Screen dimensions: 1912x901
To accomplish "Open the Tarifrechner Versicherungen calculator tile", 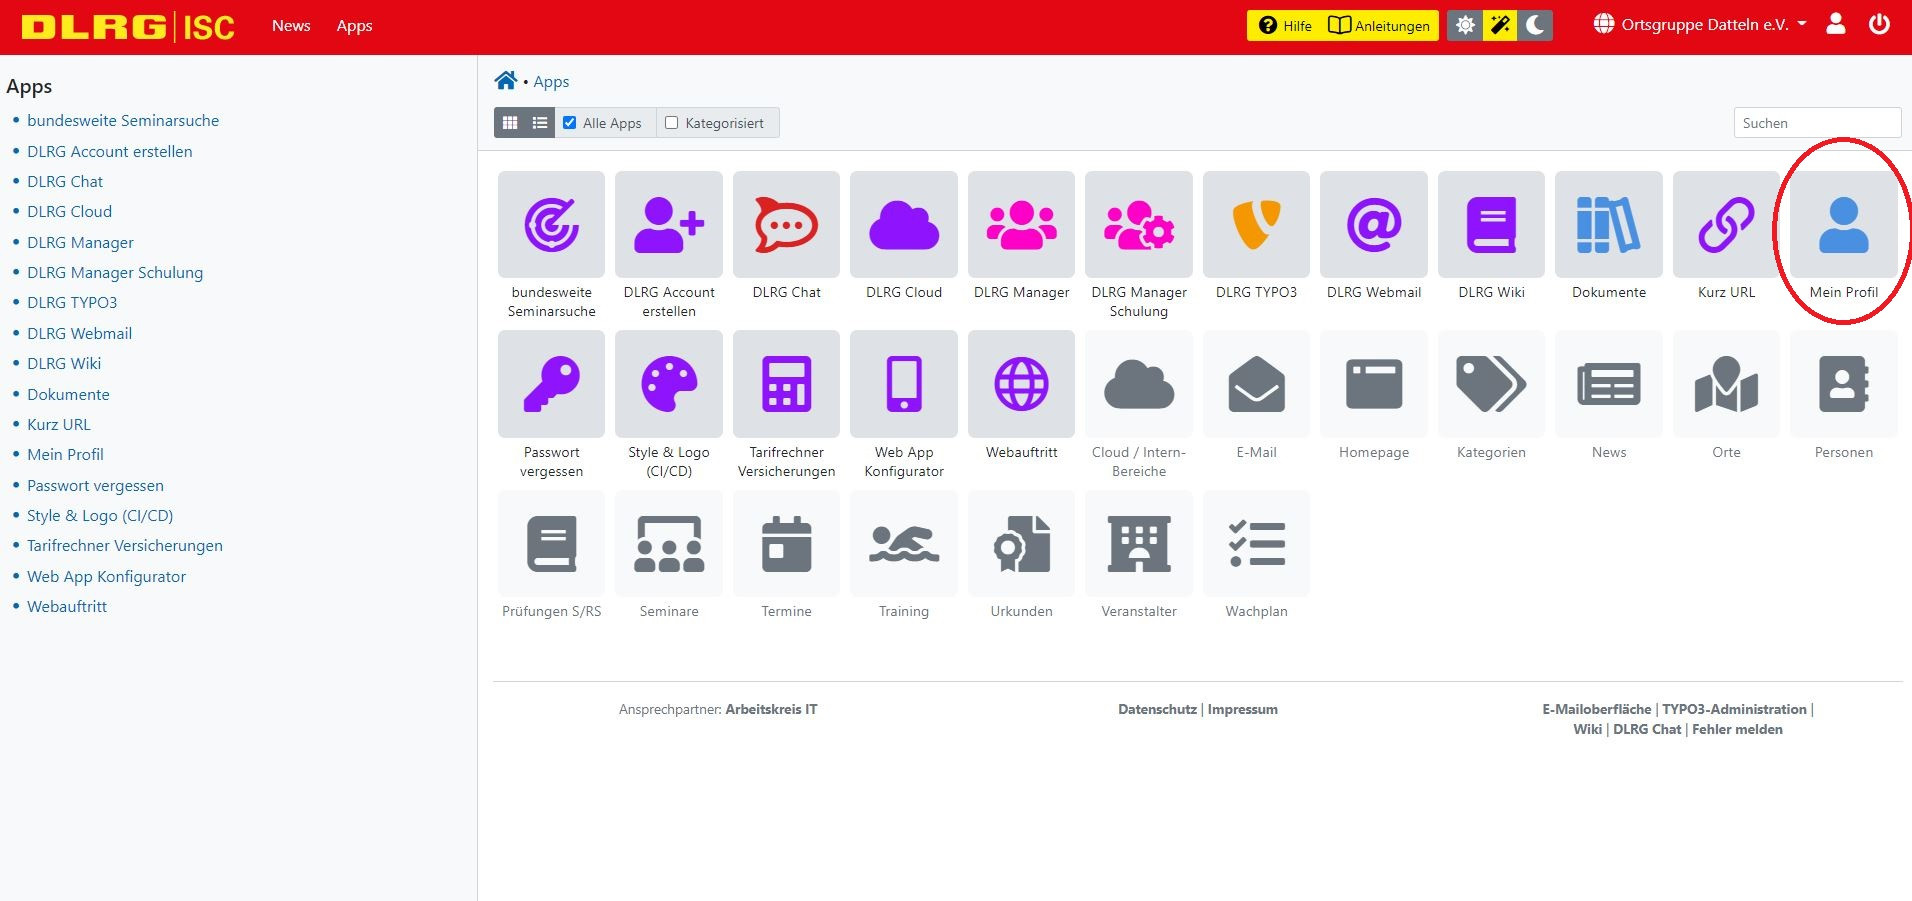I will [786, 384].
